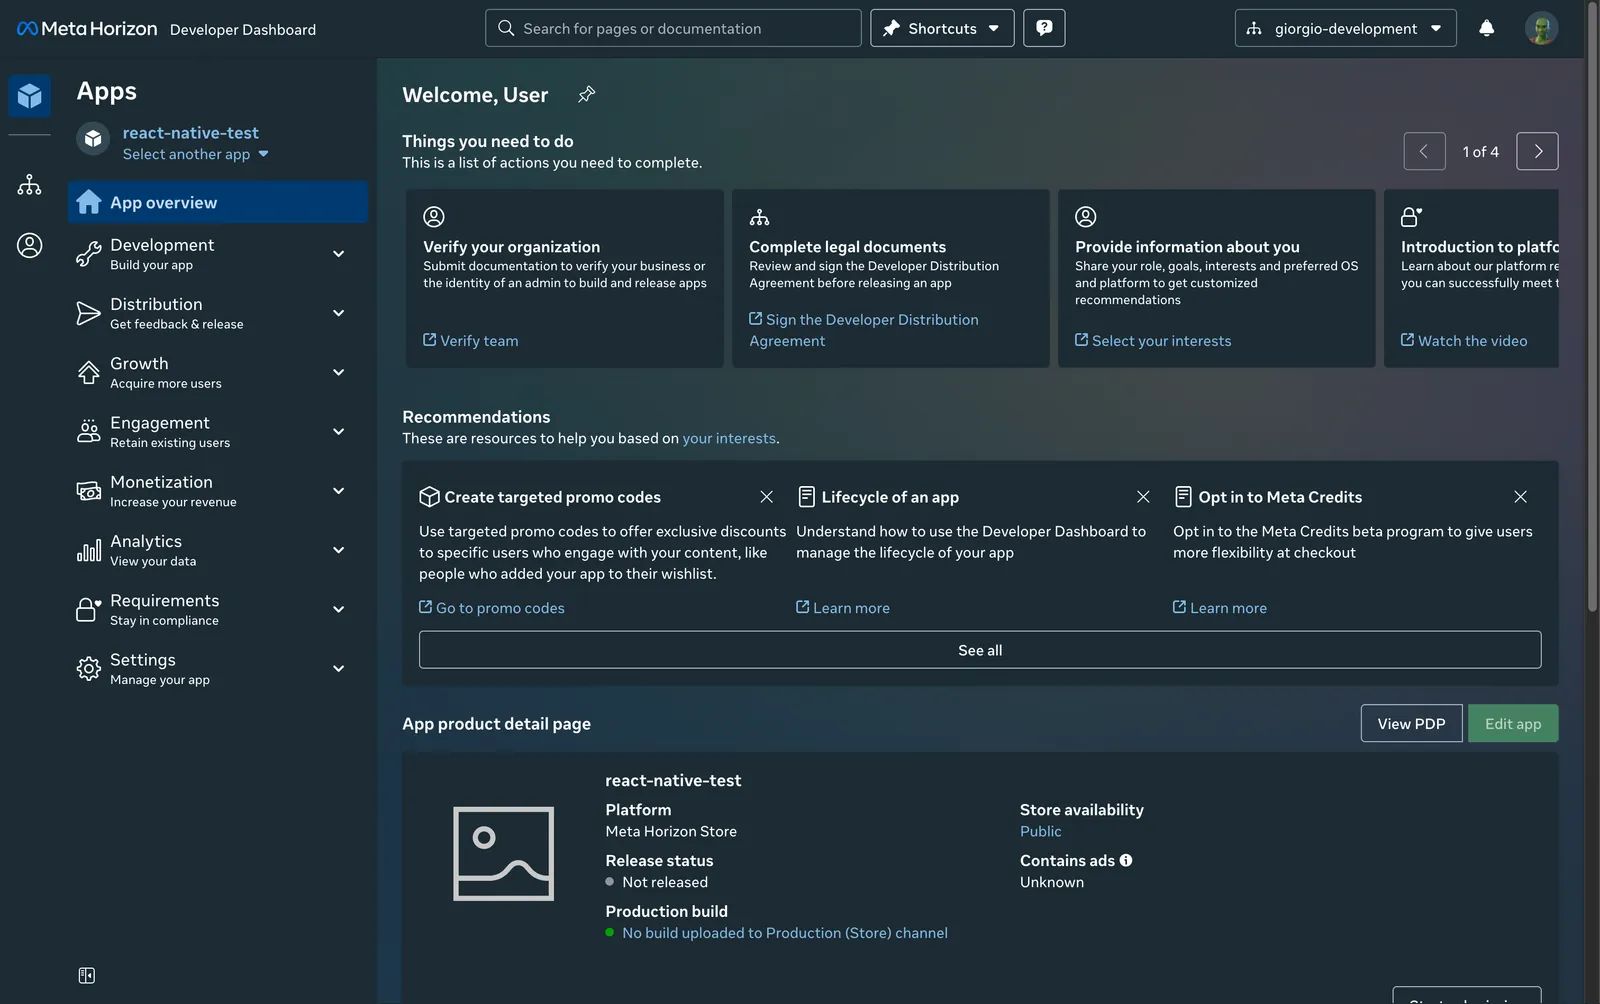Dismiss the Opt in to Meta Credits card

(1521, 497)
